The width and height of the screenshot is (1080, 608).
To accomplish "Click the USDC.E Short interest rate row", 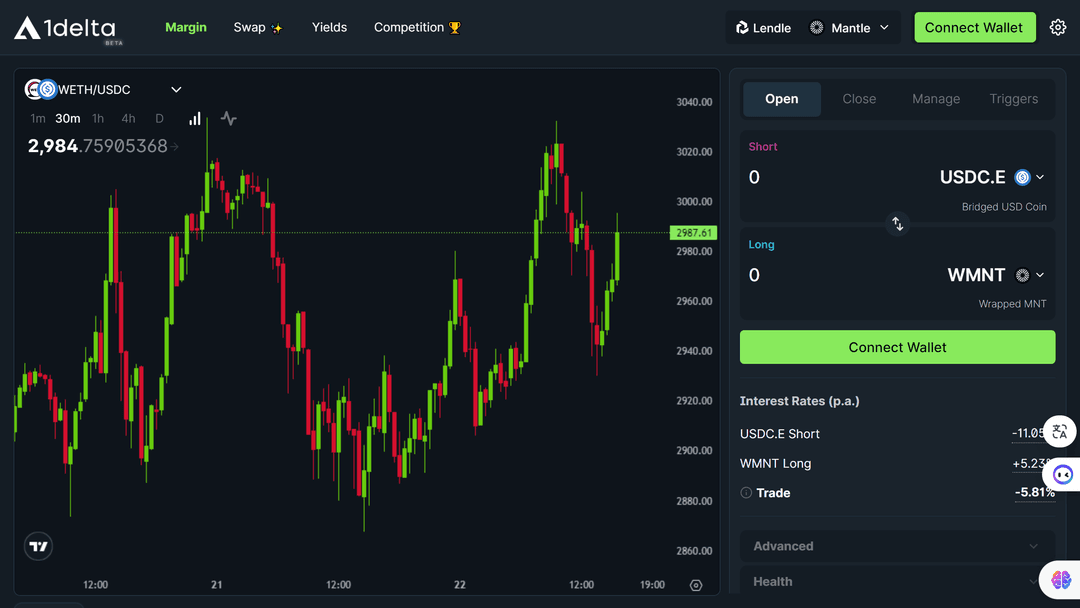I will point(897,434).
